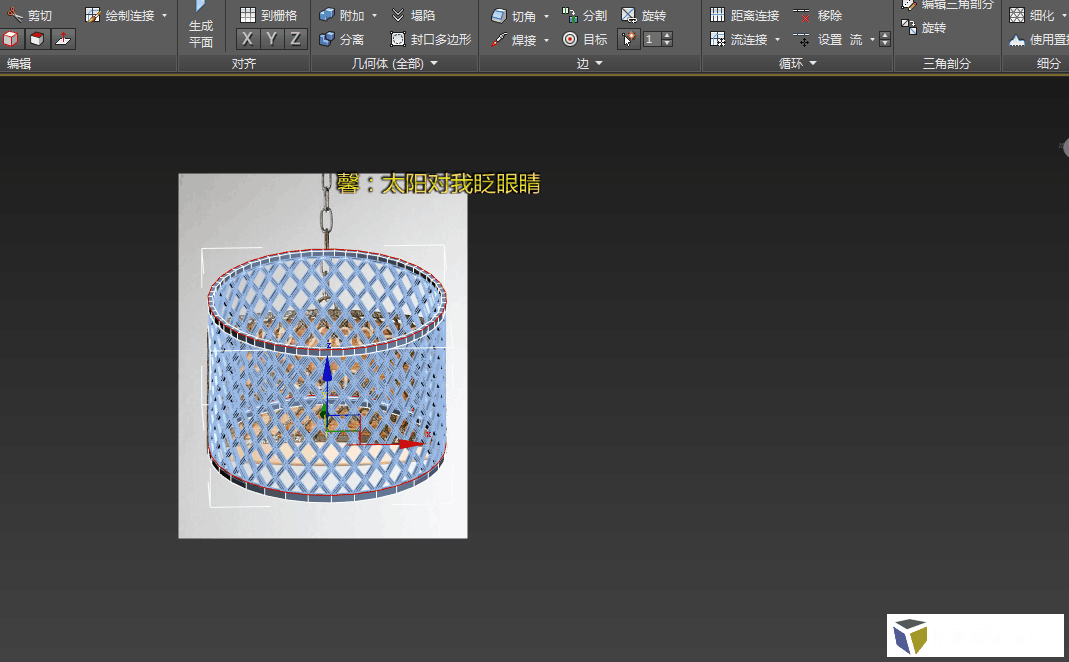Toggle the Y axis align button

click(271, 39)
